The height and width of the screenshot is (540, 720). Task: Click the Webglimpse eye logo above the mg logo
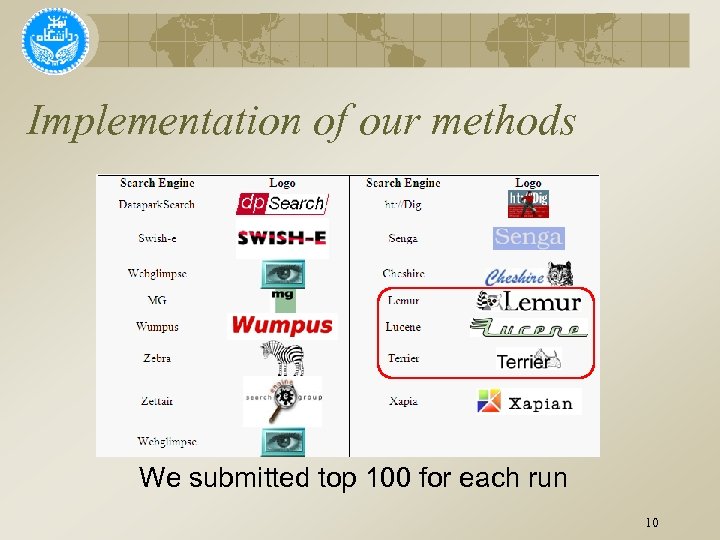(283, 274)
